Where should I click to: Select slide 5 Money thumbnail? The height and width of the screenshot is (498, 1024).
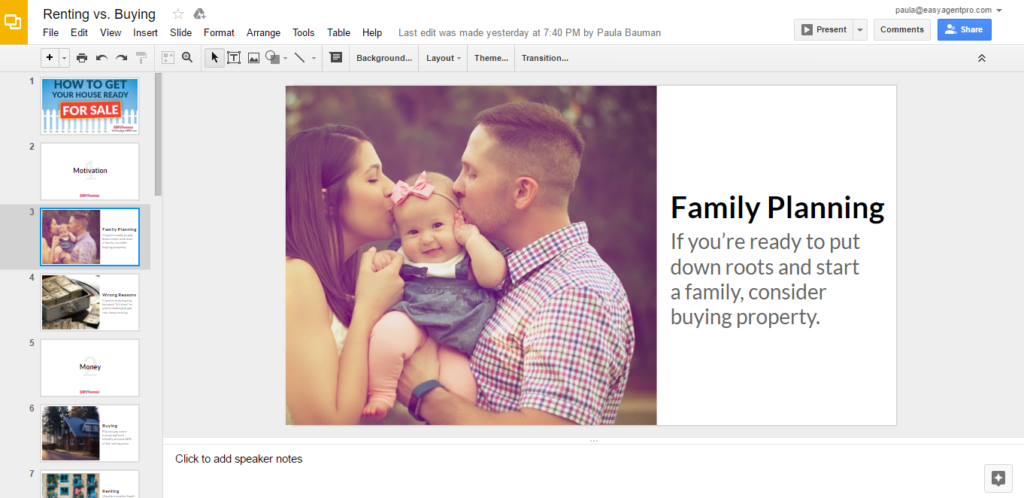89,367
